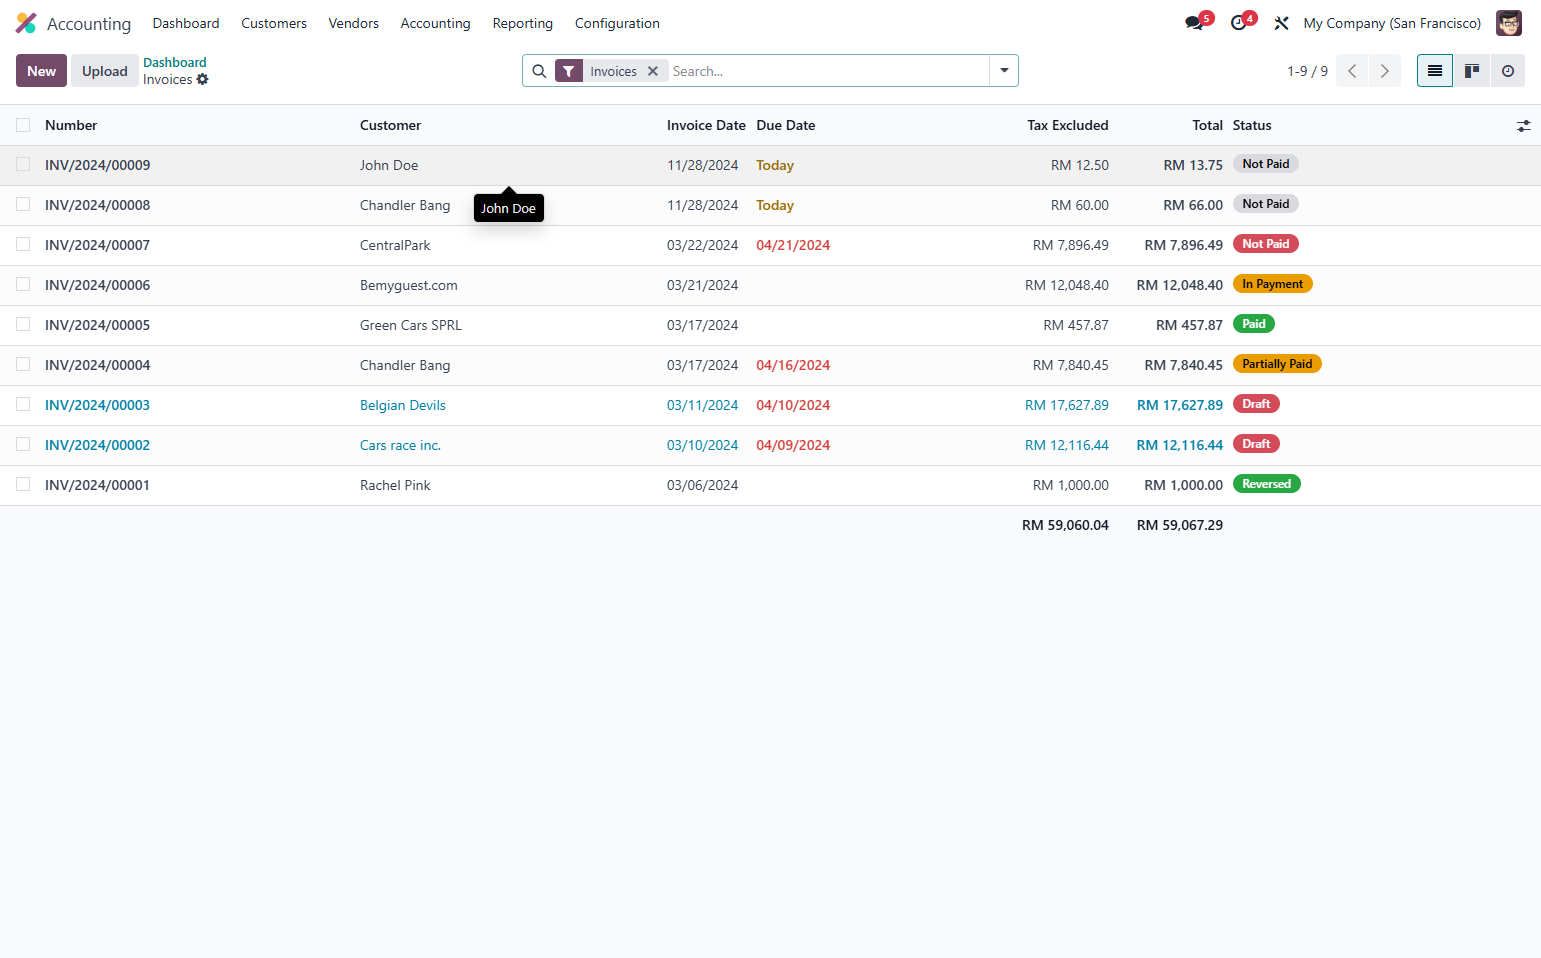Click the Upload button
Image resolution: width=1541 pixels, height=958 pixels.
point(105,71)
